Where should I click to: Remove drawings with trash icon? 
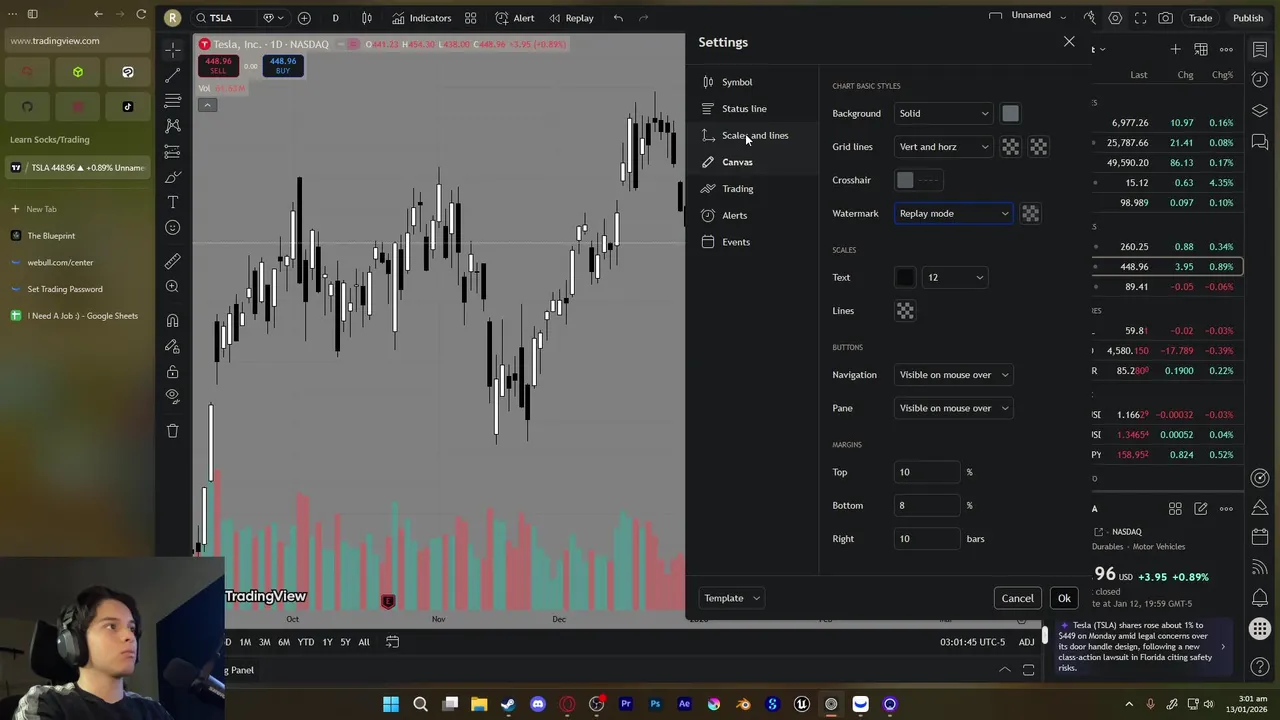tap(172, 431)
